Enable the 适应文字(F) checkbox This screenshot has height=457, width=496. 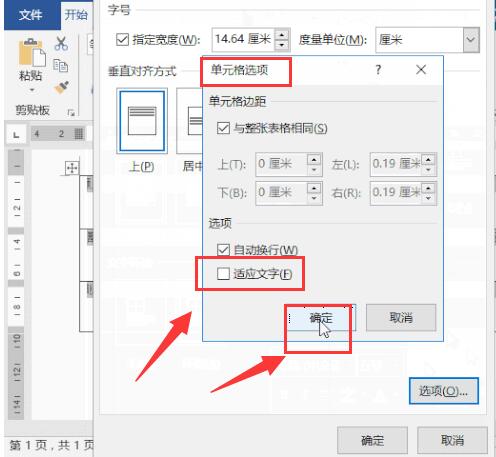point(223,274)
